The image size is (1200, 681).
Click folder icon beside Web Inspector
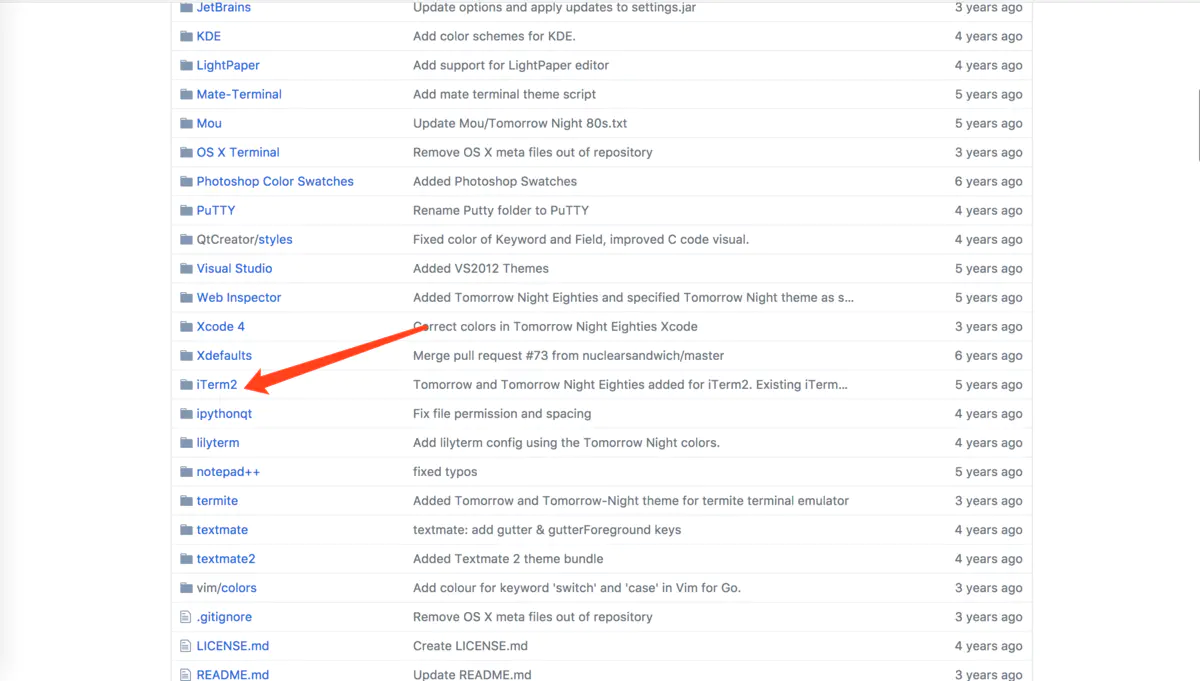pos(186,297)
